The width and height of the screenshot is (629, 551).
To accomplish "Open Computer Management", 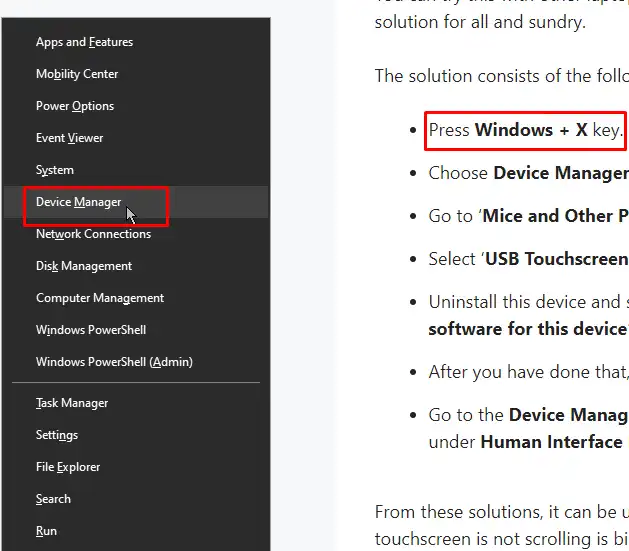I will (x=100, y=298).
